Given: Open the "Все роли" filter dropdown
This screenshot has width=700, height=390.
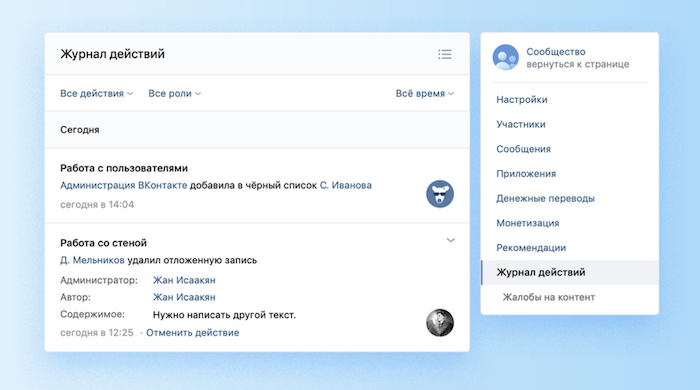Looking at the screenshot, I should click(x=175, y=93).
